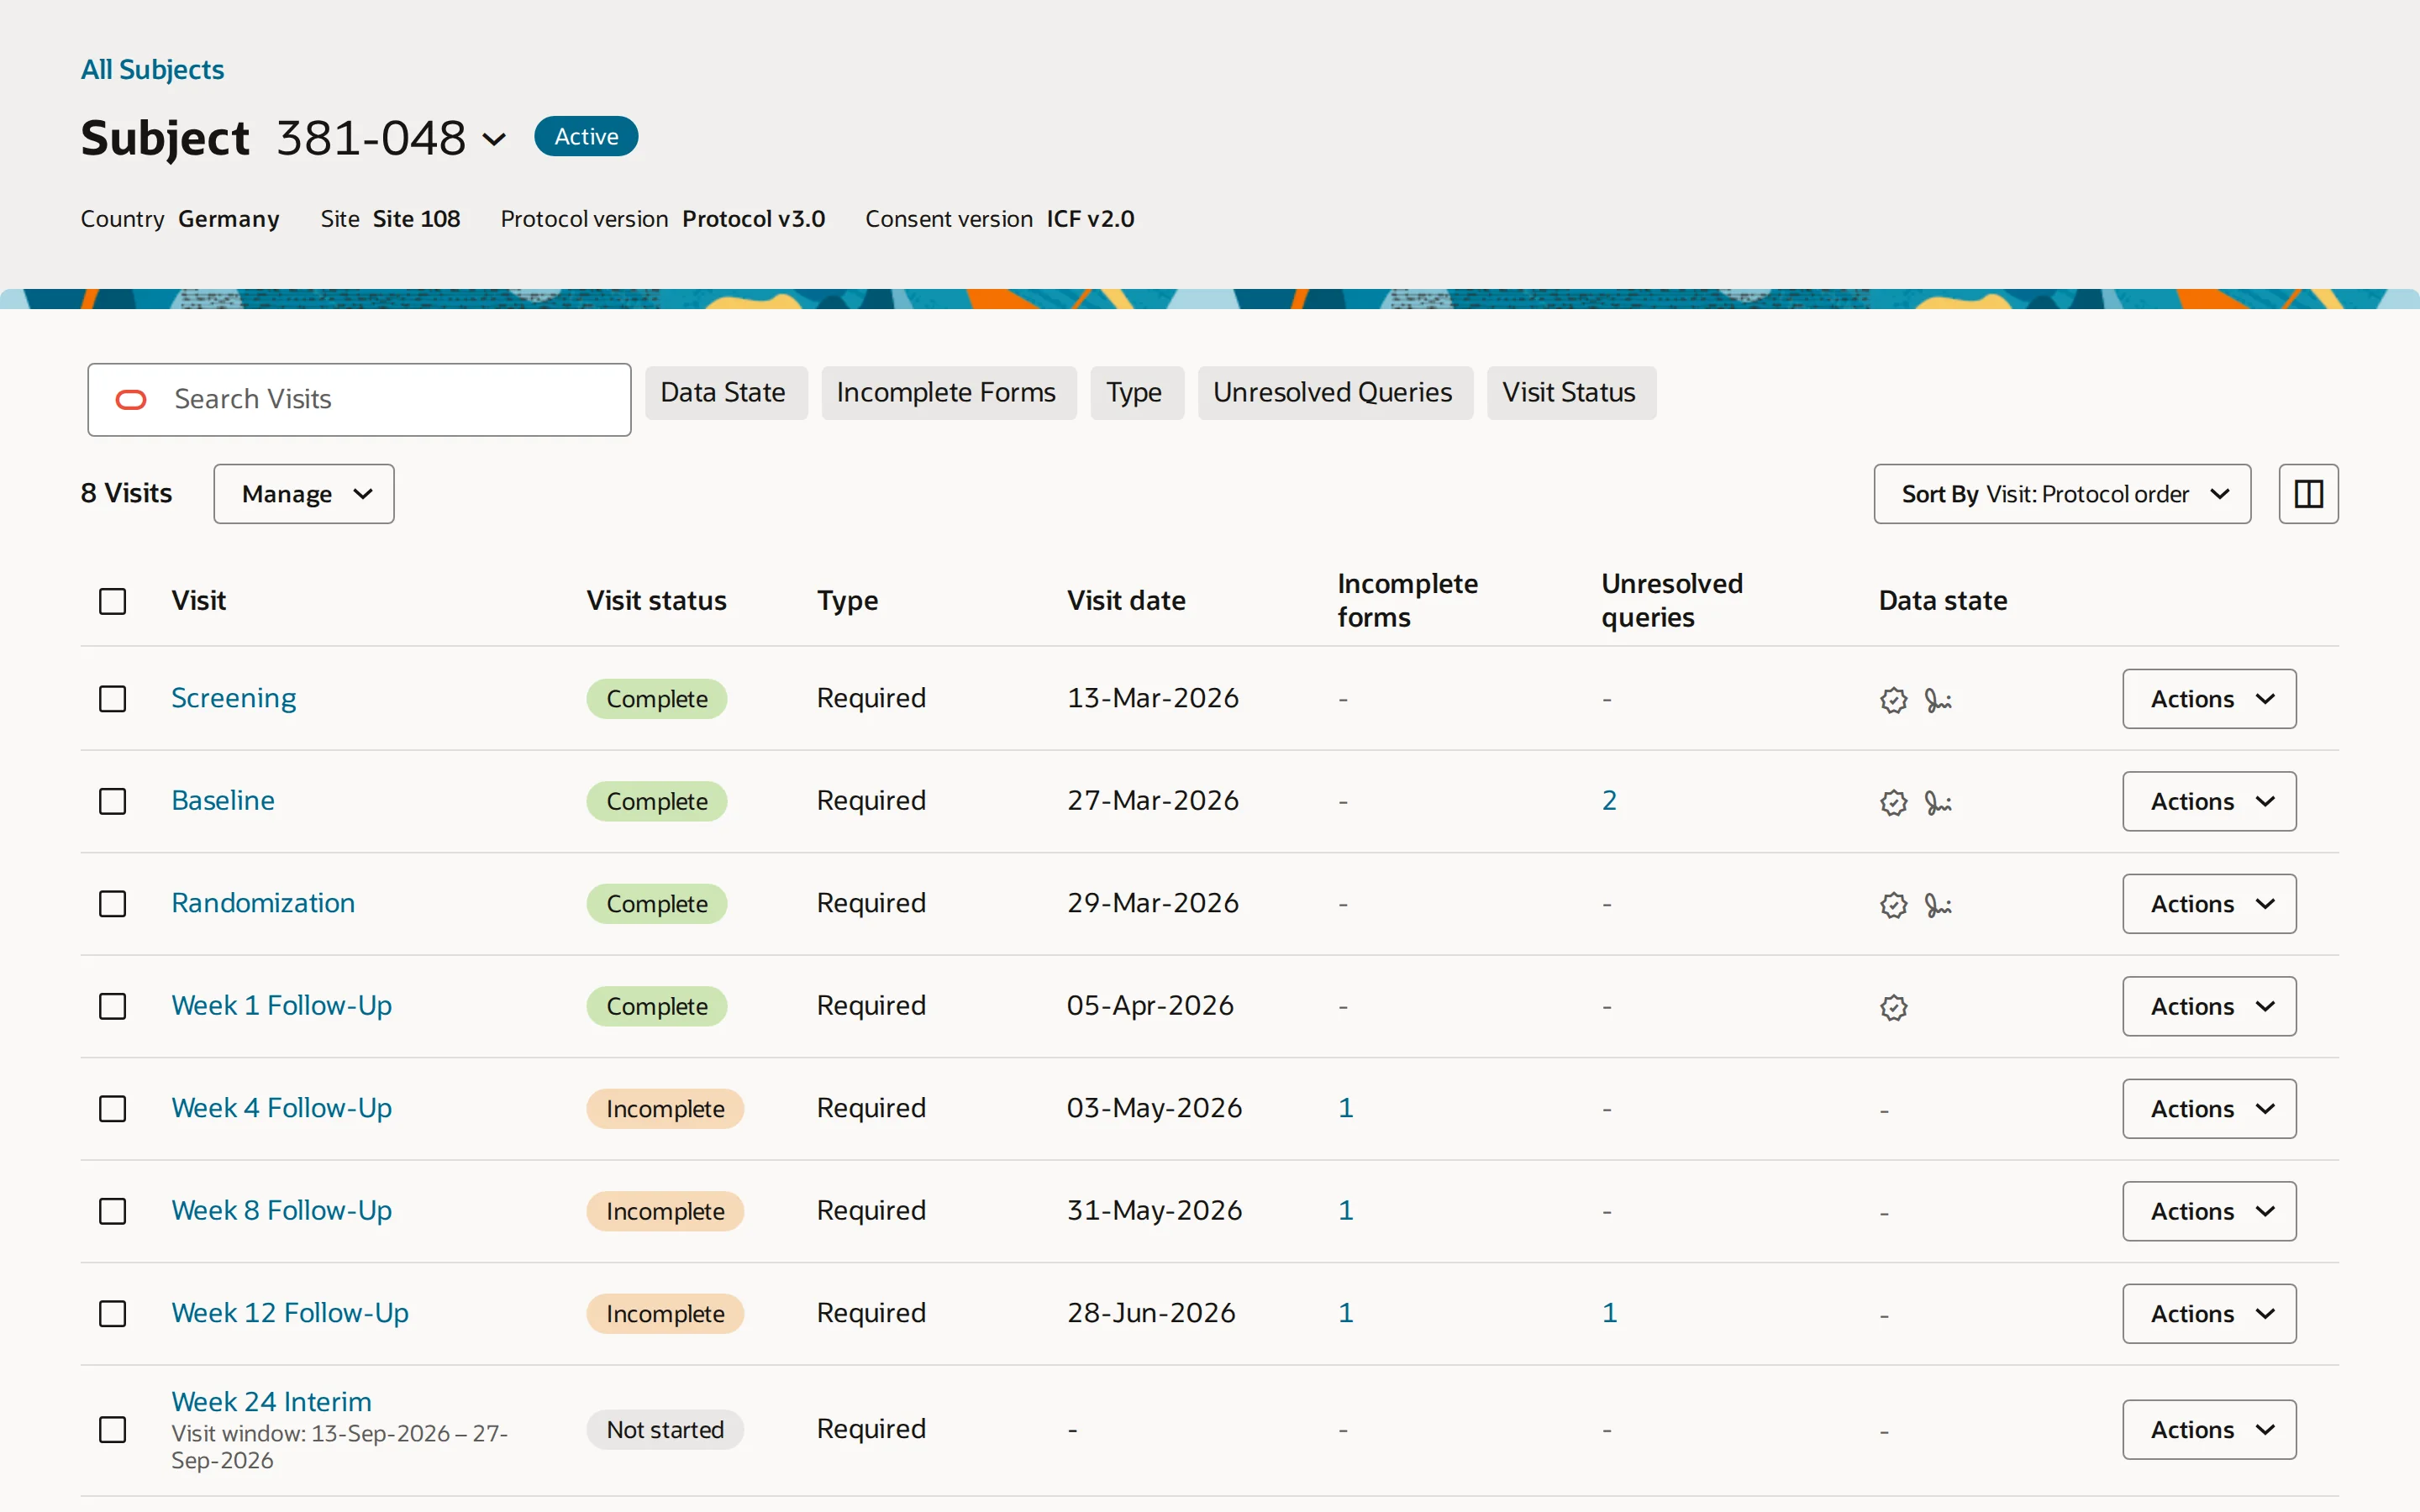This screenshot has height=1512, width=2420.
Task: Check the Week 24 Interim checkbox
Action: (113, 1430)
